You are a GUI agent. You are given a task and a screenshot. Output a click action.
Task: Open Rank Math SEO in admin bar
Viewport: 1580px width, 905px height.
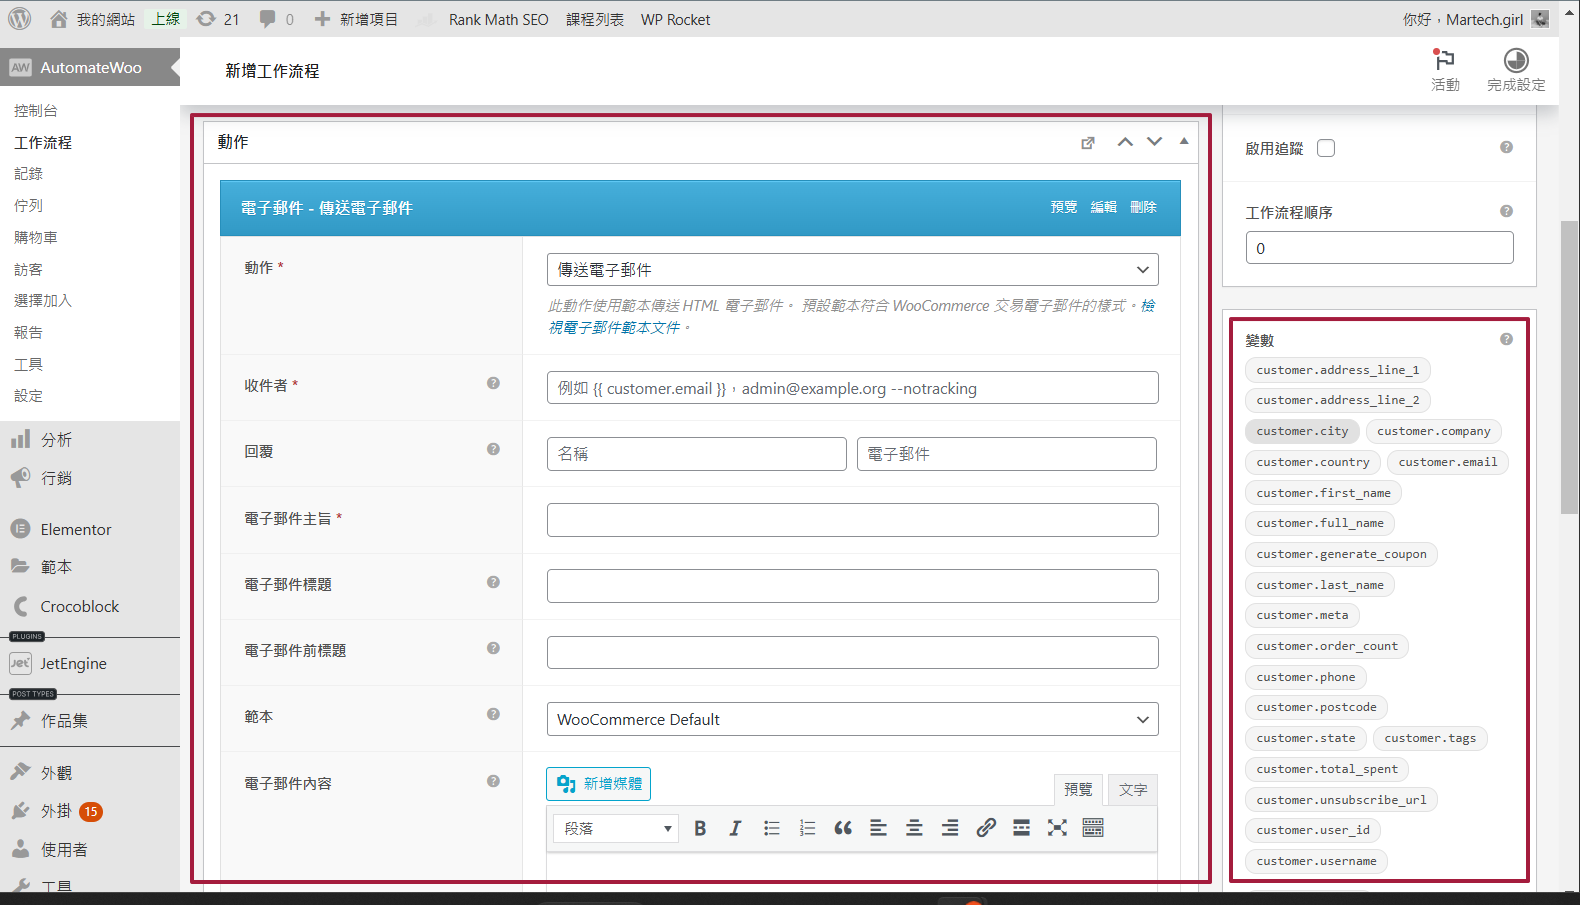point(498,19)
